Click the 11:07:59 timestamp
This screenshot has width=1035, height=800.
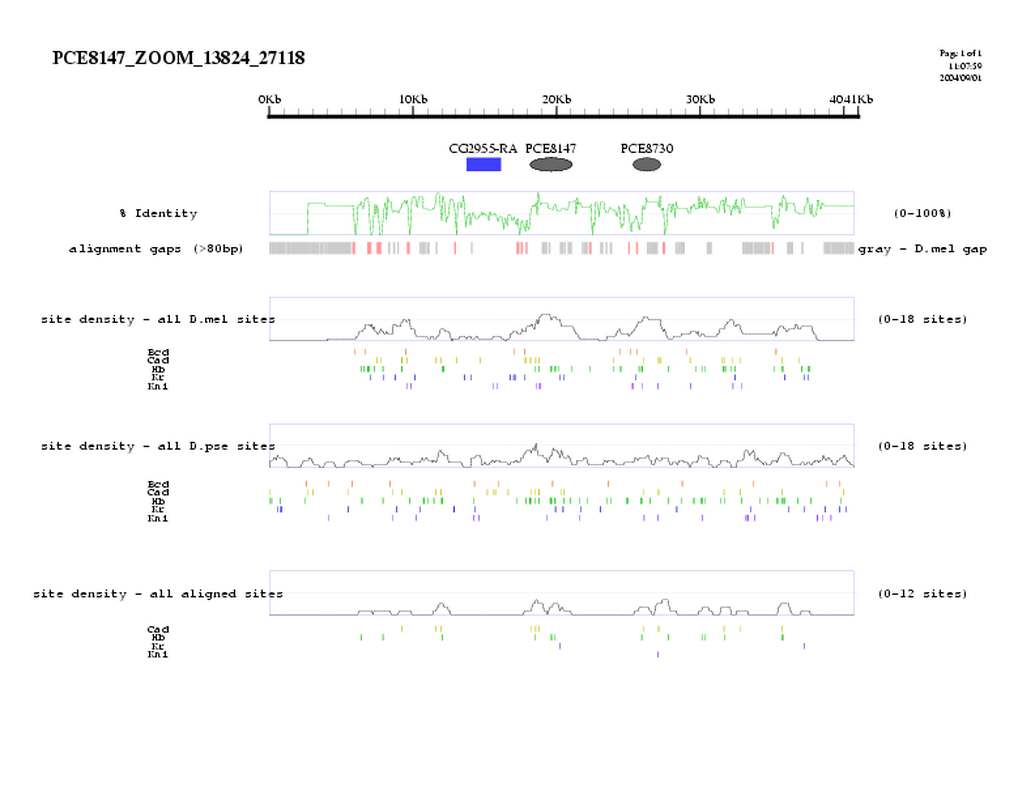point(965,65)
